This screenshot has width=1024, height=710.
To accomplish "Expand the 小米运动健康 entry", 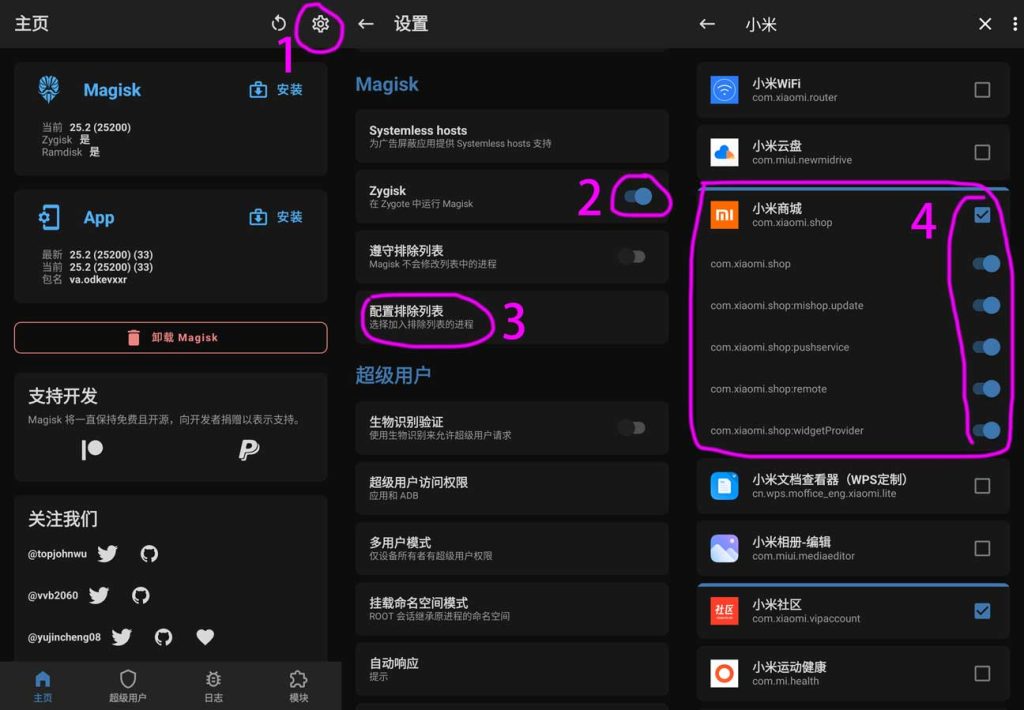I will 853,673.
